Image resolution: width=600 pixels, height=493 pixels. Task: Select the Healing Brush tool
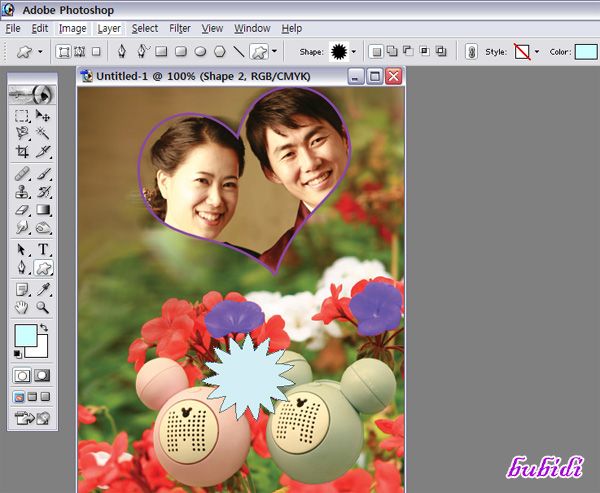click(x=22, y=173)
